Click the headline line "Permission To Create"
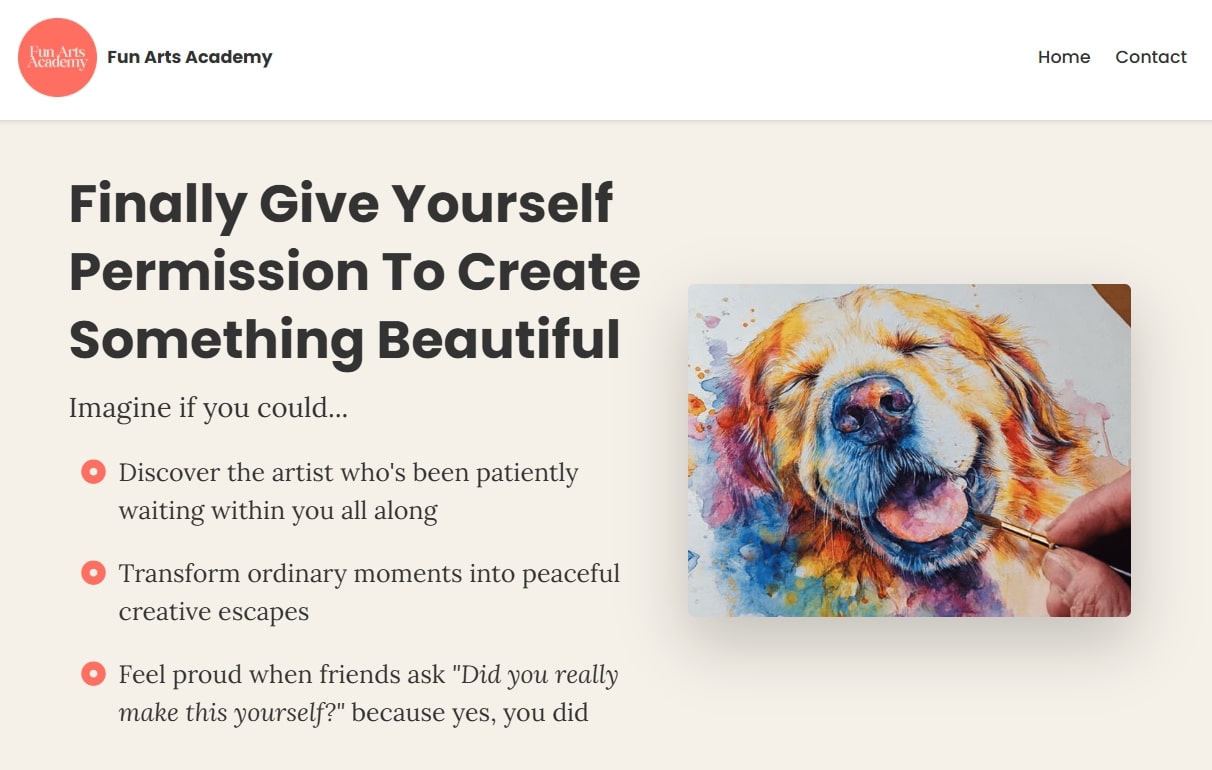Screen dimensions: 1212x770 click(355, 271)
